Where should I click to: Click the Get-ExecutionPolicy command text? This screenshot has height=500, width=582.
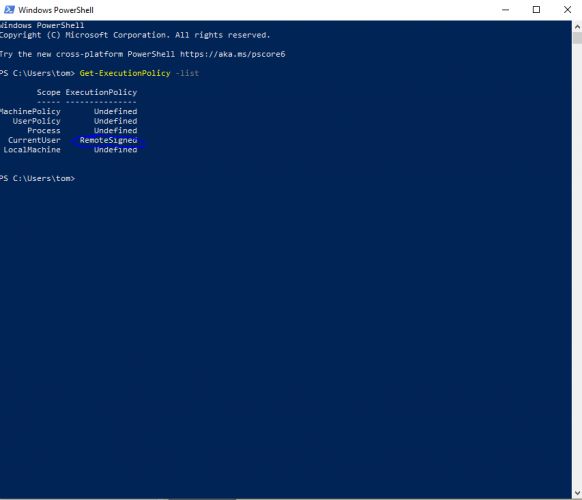coord(125,73)
